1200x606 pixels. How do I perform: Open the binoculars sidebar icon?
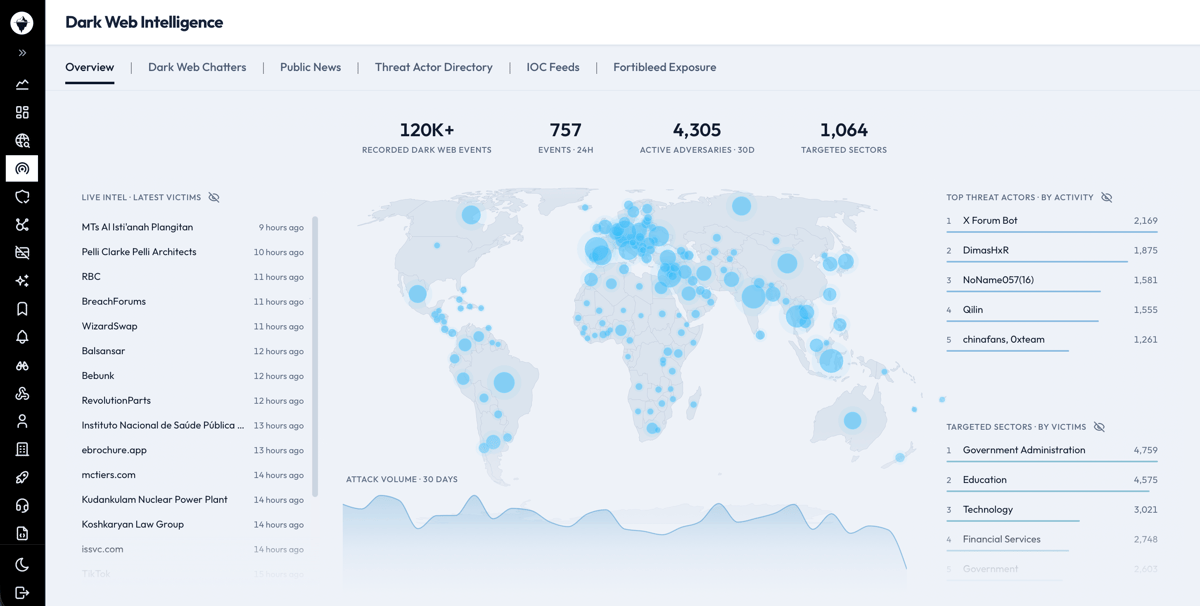point(22,365)
